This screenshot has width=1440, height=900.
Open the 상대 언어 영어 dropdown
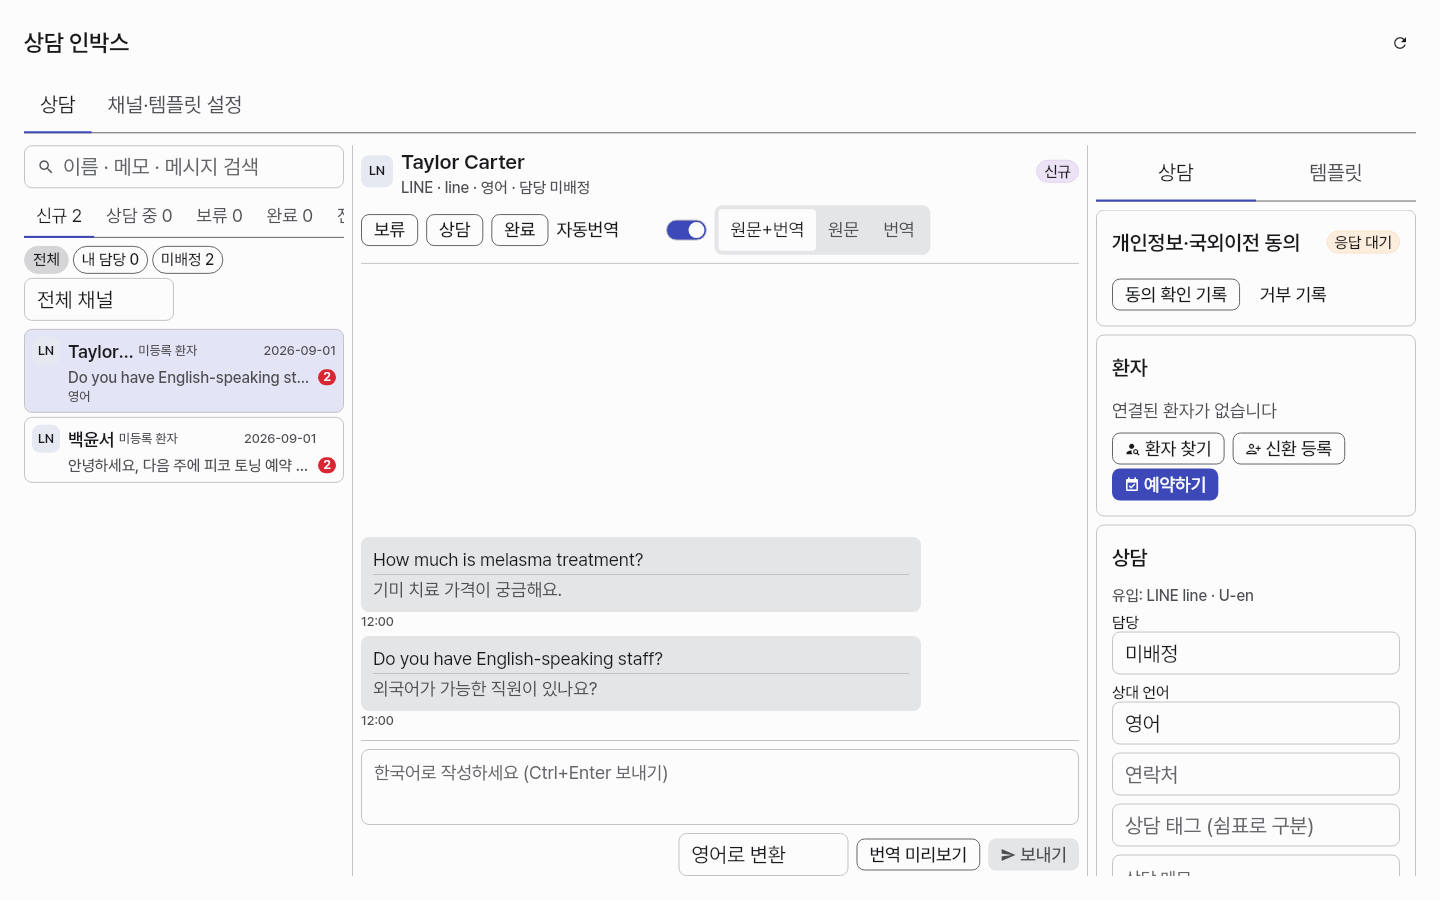[x=1256, y=723]
